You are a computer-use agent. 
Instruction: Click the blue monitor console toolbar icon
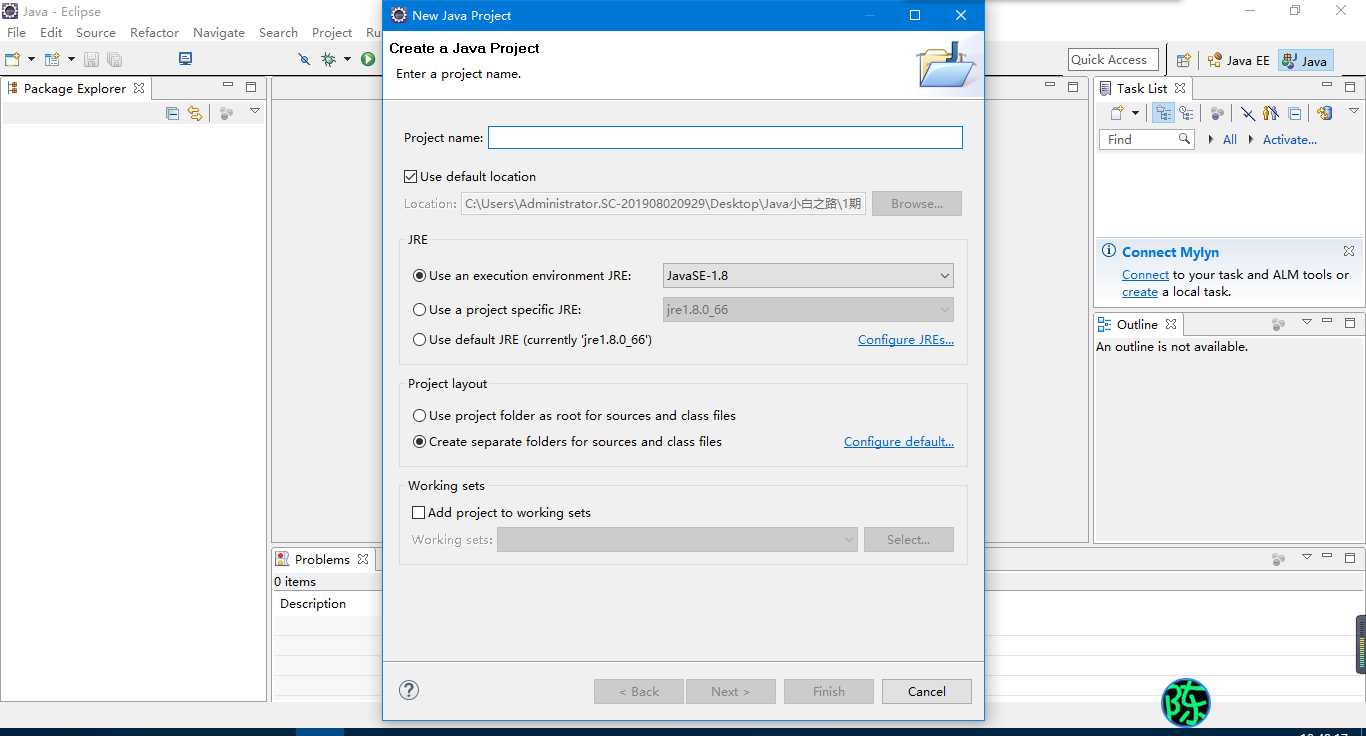click(x=185, y=59)
